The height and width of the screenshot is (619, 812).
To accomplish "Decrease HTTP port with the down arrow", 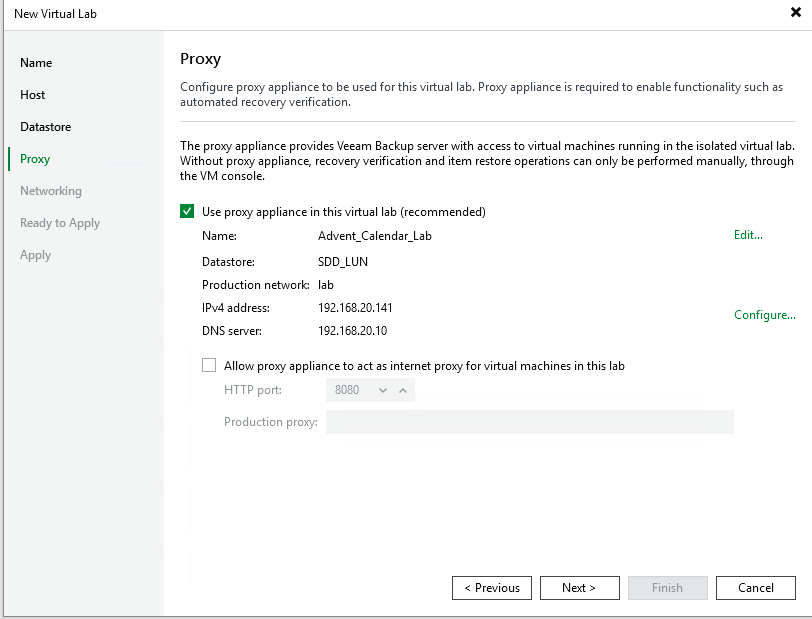I will coord(382,390).
